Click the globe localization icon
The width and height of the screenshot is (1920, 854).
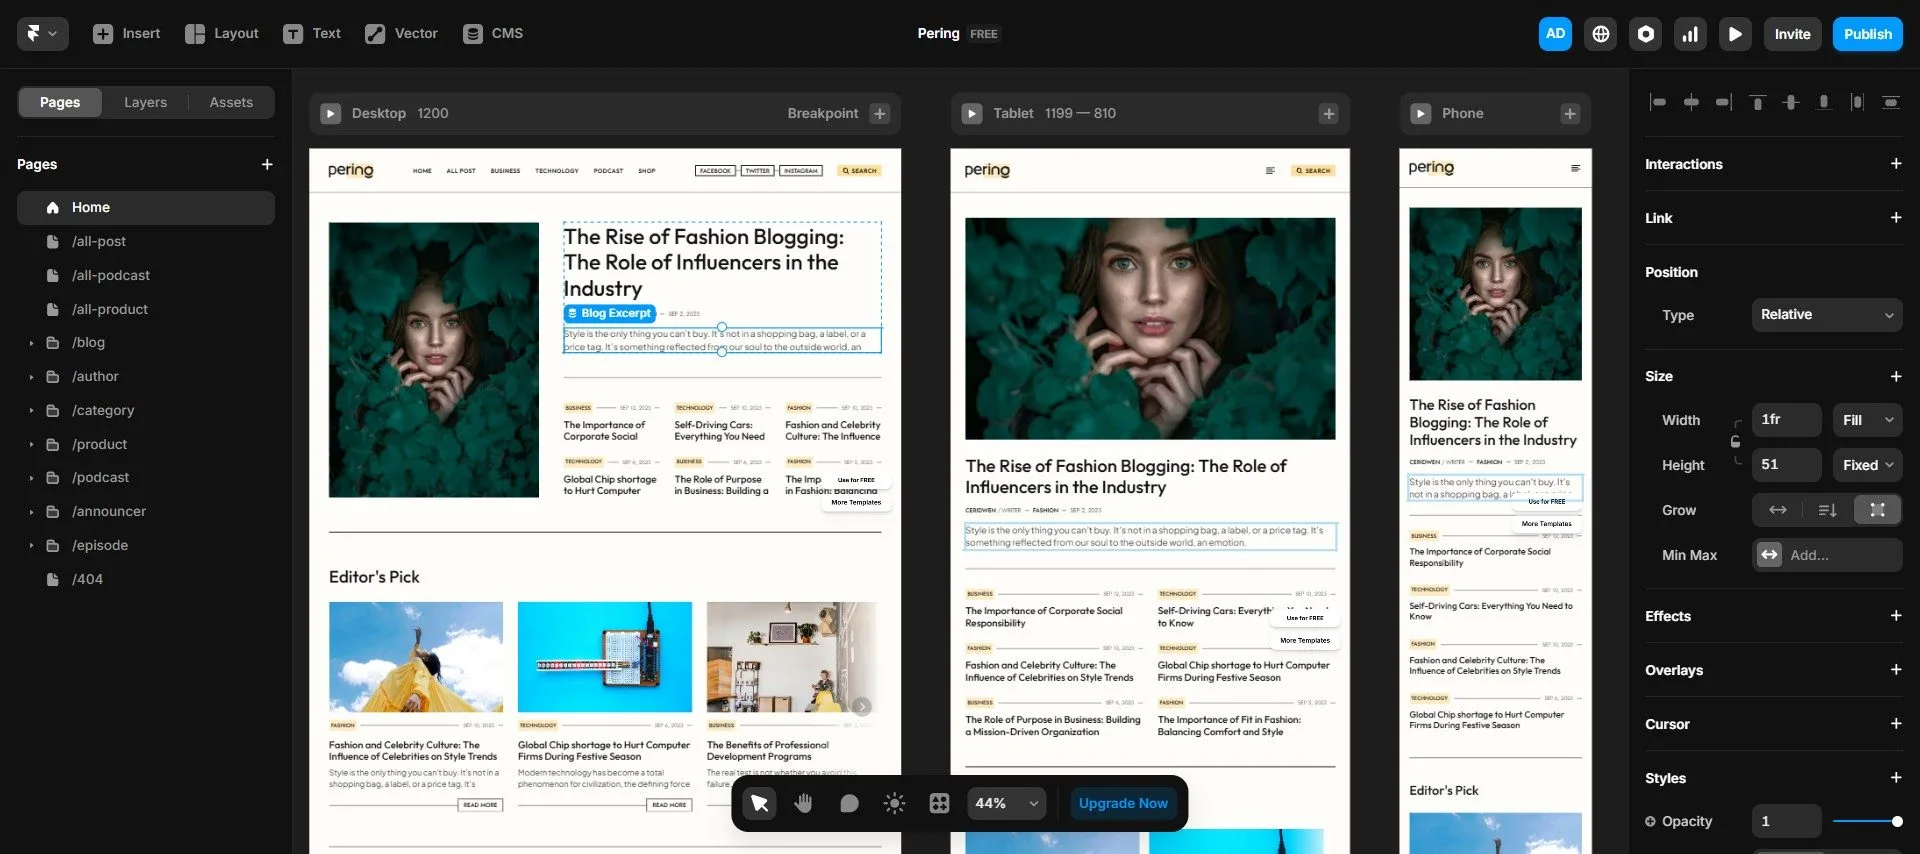(x=1600, y=34)
